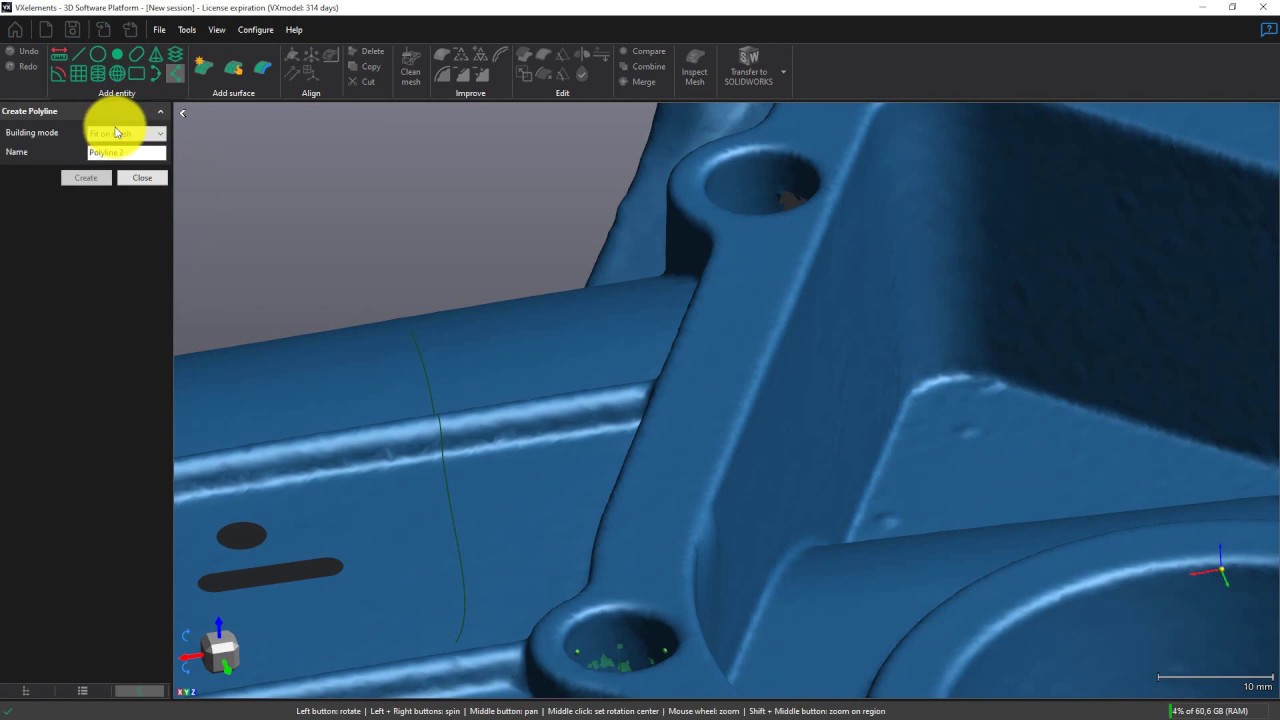Viewport: 1280px width, 720px height.
Task: Select the cone entity tool
Action: (x=156, y=54)
